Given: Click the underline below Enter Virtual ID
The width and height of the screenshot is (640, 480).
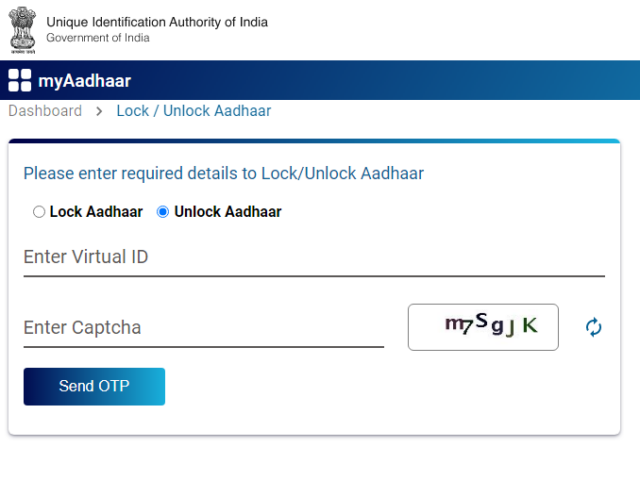Looking at the screenshot, I should click(314, 276).
